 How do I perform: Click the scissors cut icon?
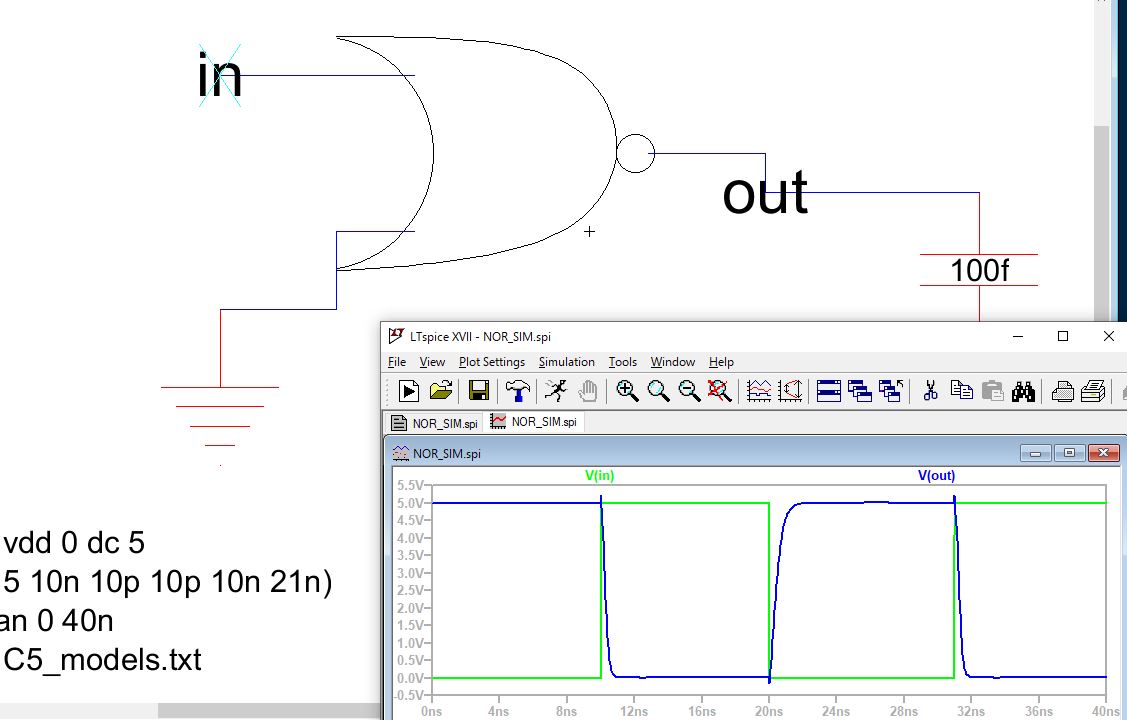(930, 391)
